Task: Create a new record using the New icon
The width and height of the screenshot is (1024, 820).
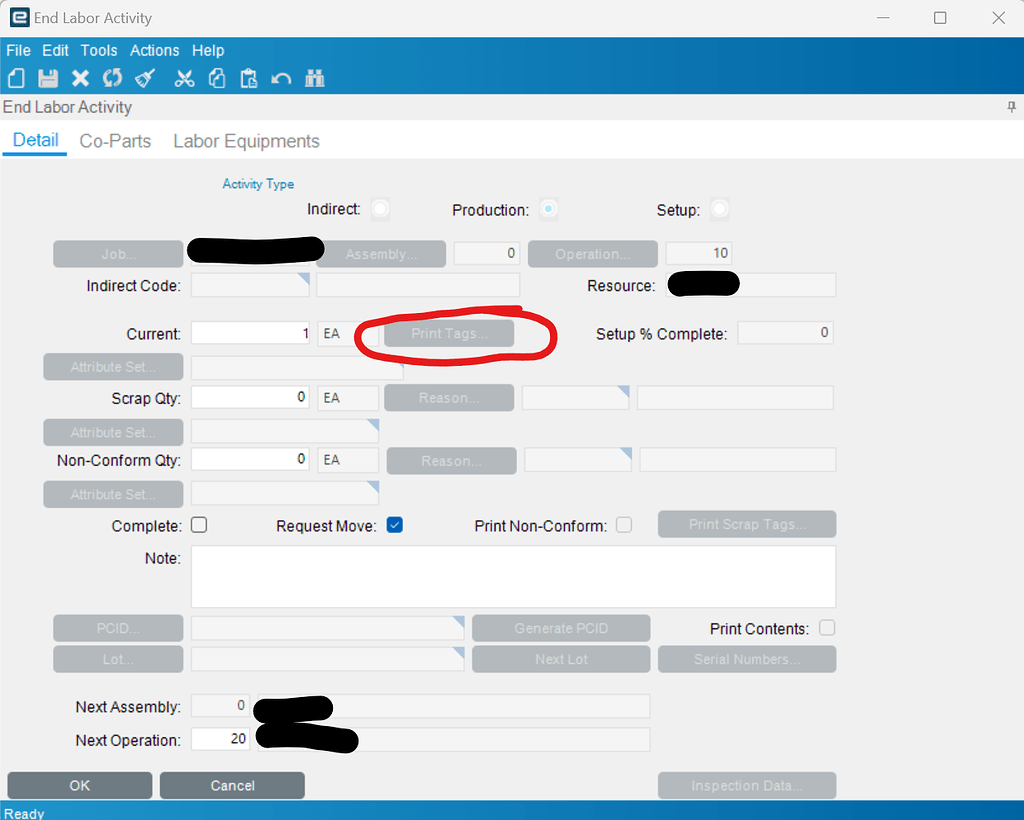Action: click(16, 78)
